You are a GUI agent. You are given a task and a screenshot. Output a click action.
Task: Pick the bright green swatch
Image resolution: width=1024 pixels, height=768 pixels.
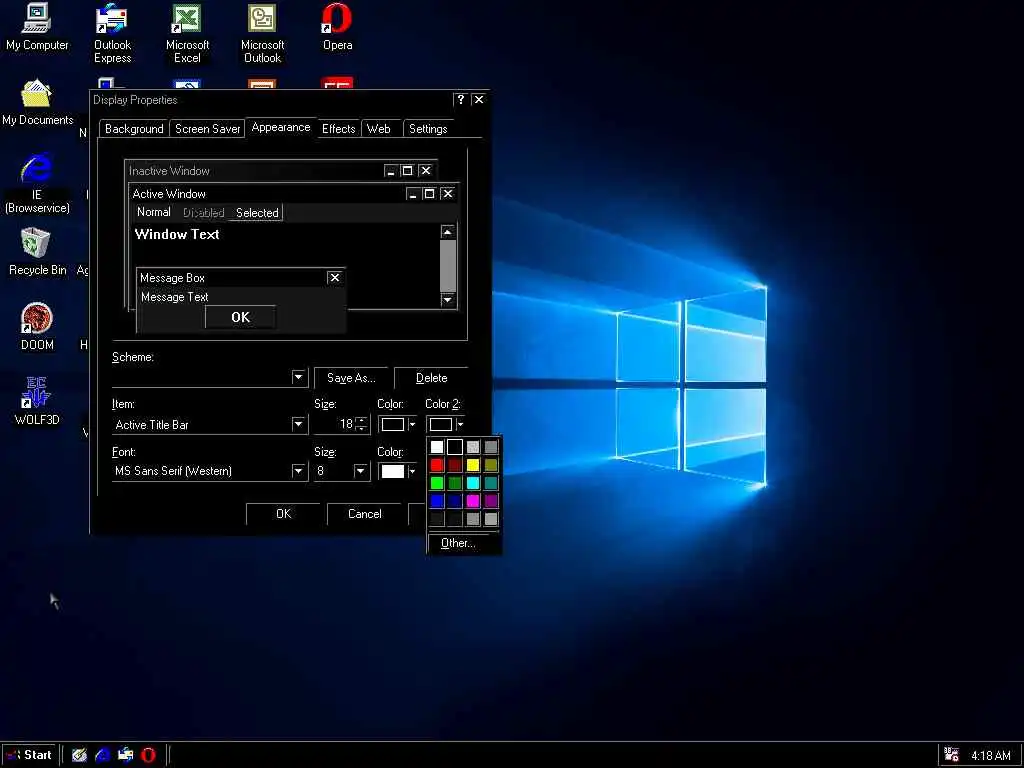[437, 483]
